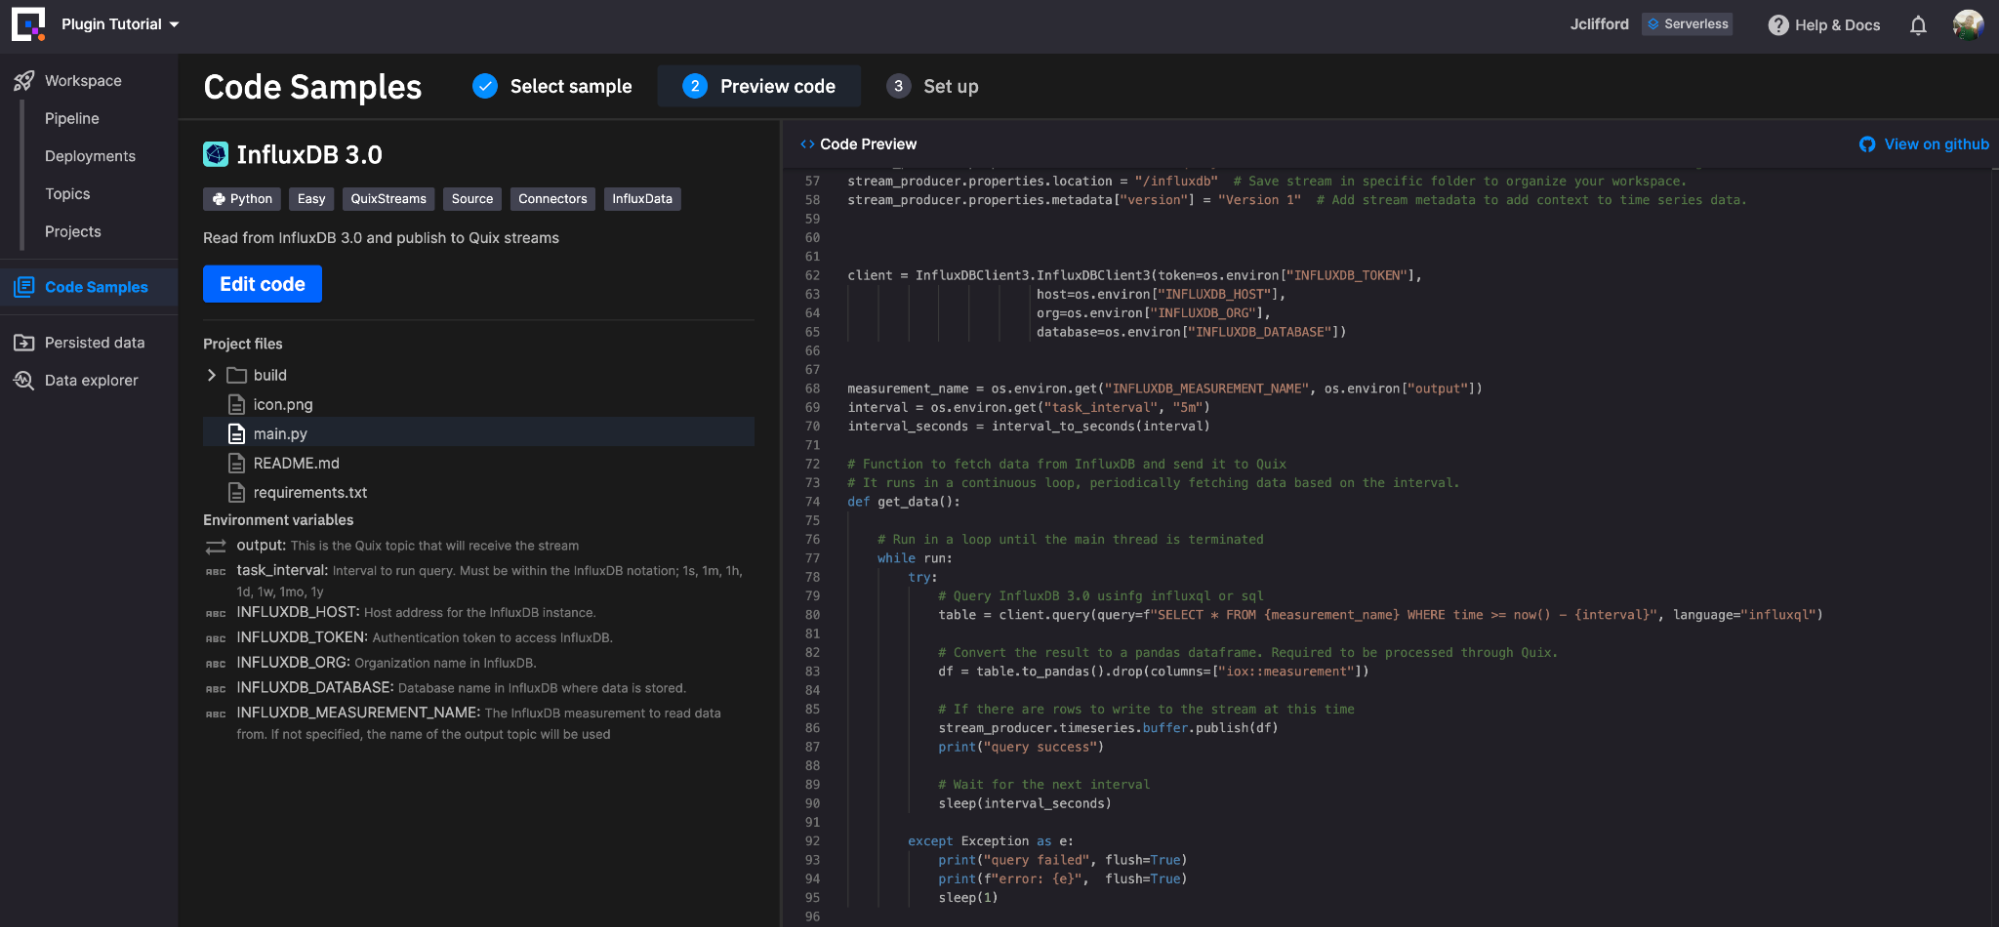Click the INFLUXDB_HOST variable name
Screen dimensions: 1999x928
[298, 612]
